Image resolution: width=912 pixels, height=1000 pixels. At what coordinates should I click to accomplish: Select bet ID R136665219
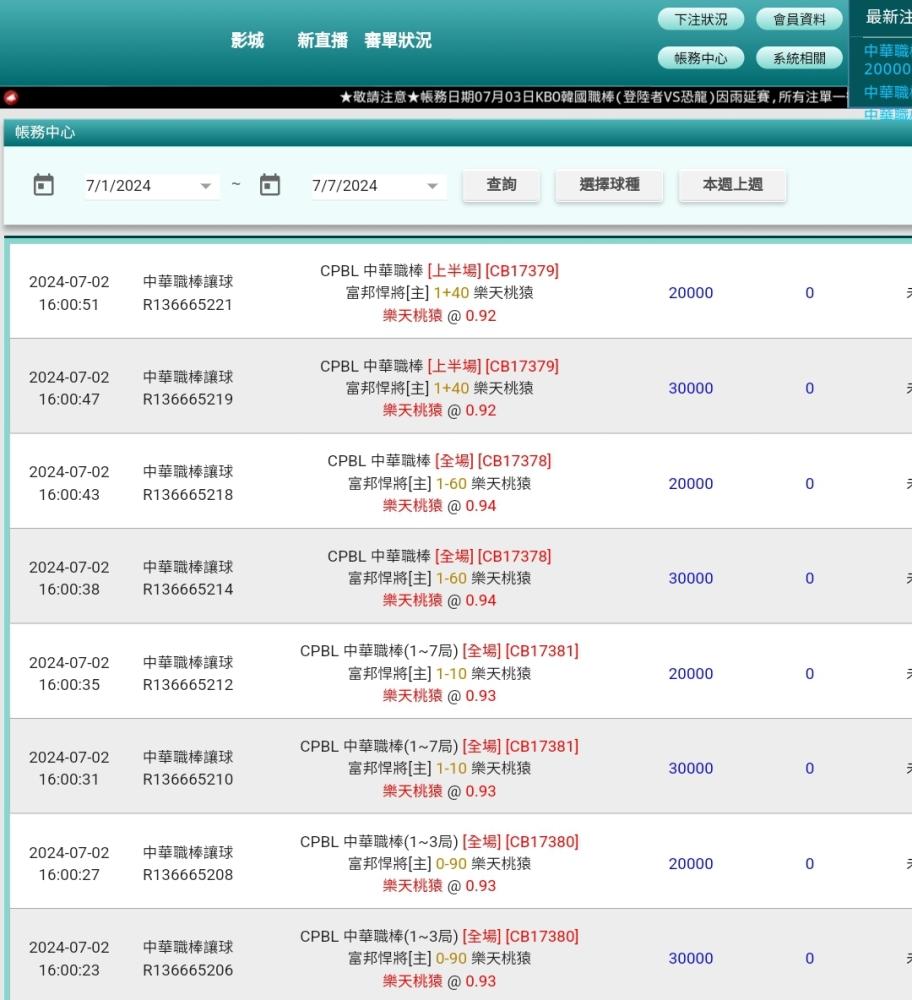coord(188,399)
